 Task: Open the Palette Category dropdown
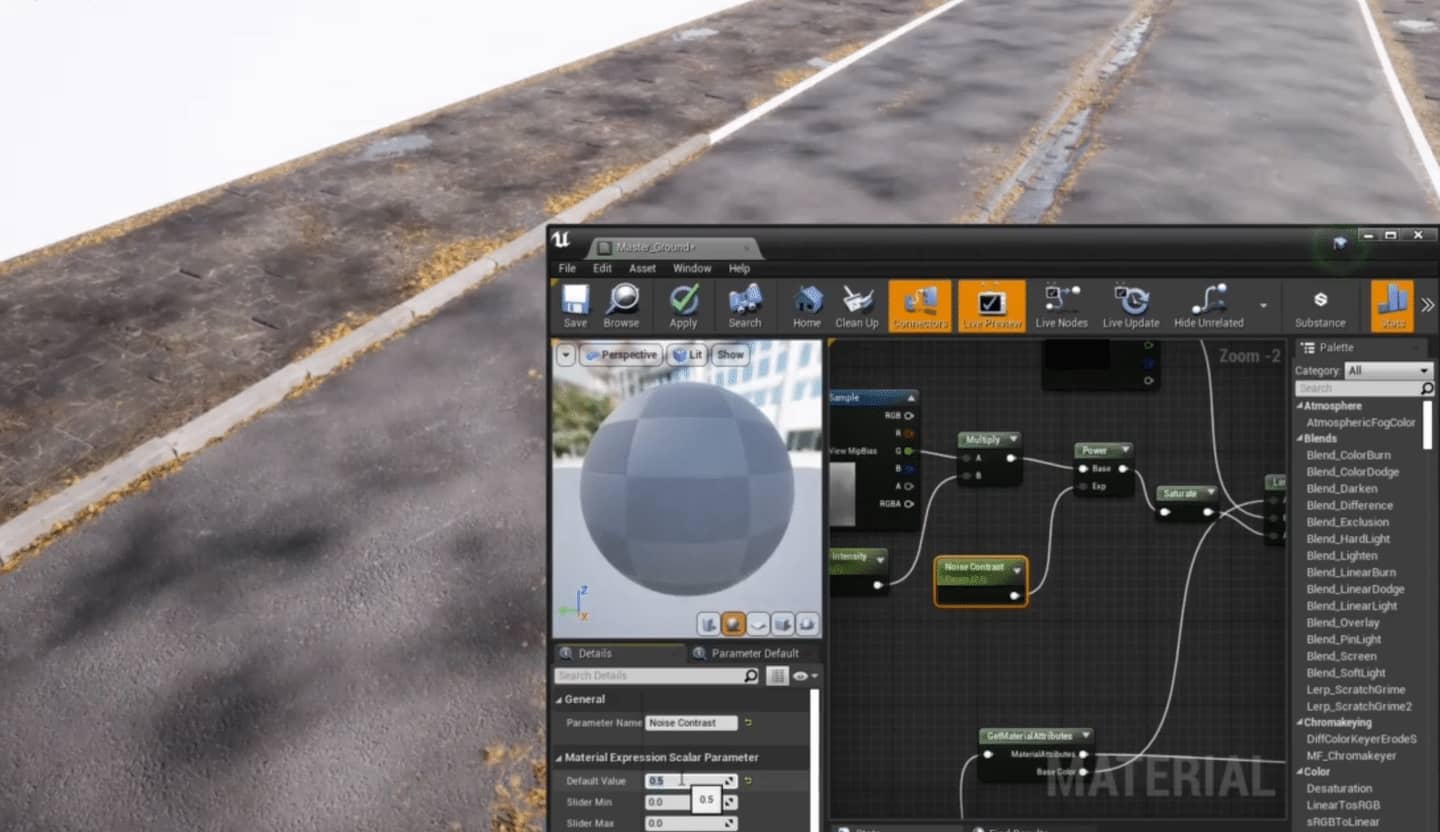coord(1388,370)
